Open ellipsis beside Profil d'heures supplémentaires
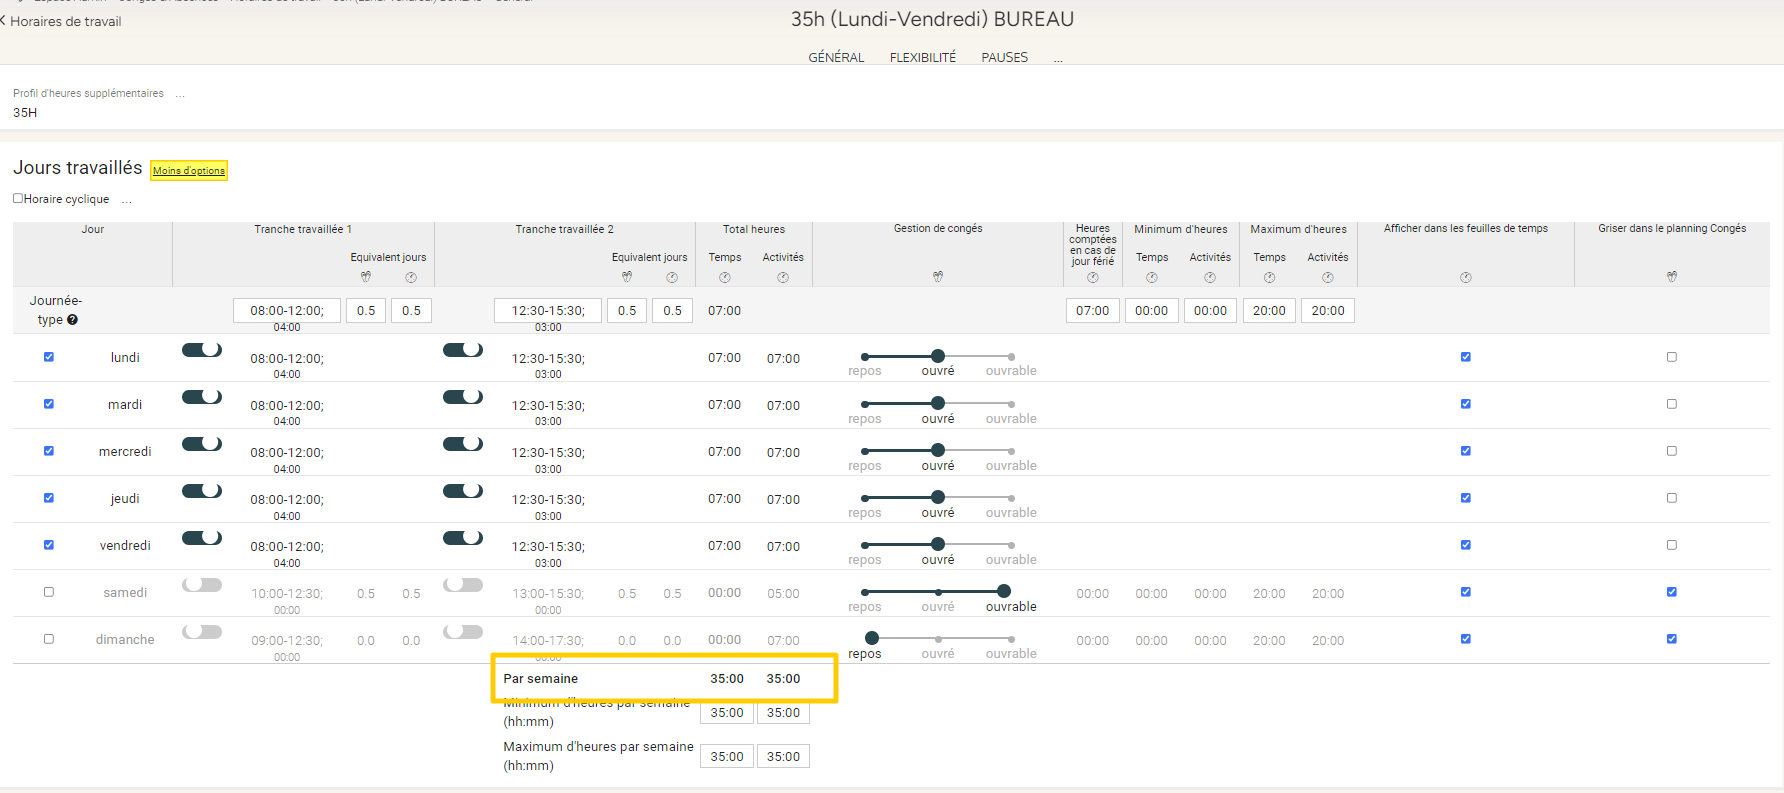1784x793 pixels. pos(180,95)
